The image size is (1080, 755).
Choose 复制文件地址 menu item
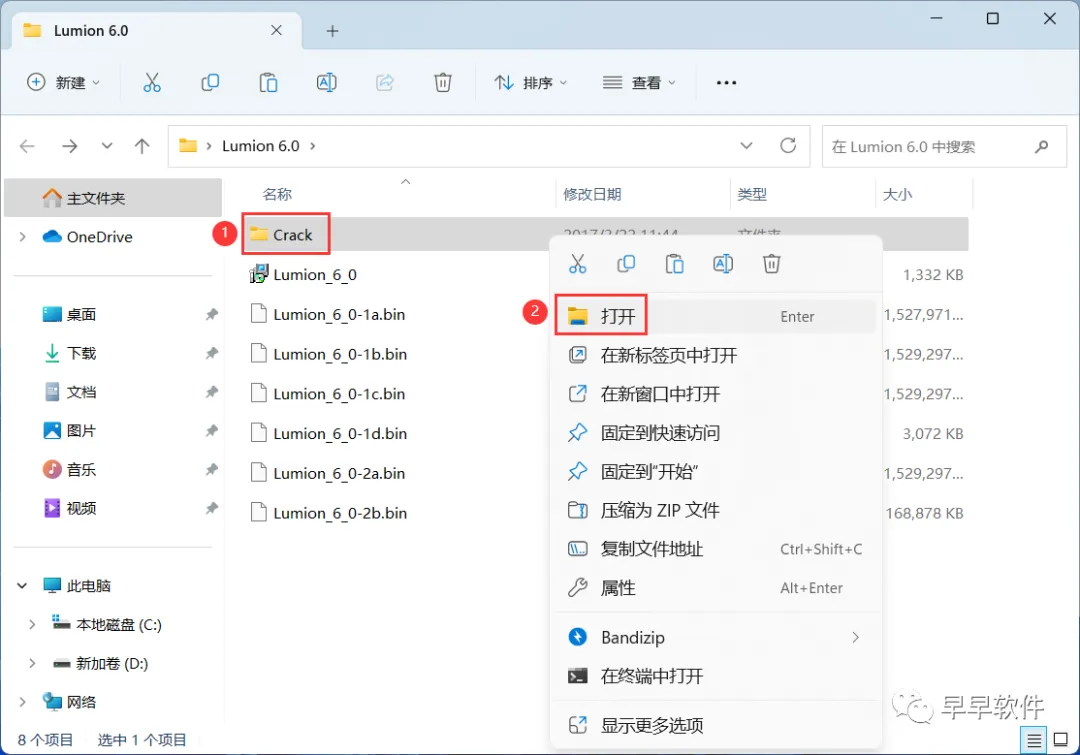coord(716,549)
